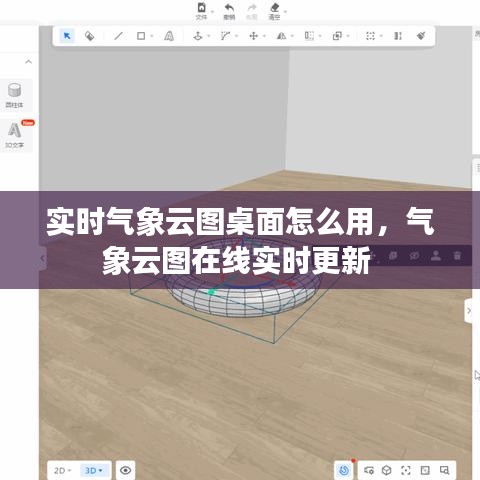Open the curved path tool dropdown arrow
This screenshot has height=480, width=480.
point(236,36)
